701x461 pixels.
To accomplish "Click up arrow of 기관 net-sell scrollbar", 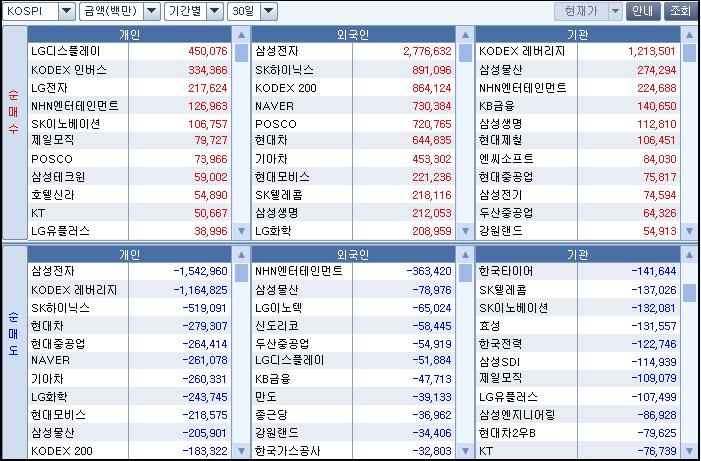I will [689, 255].
